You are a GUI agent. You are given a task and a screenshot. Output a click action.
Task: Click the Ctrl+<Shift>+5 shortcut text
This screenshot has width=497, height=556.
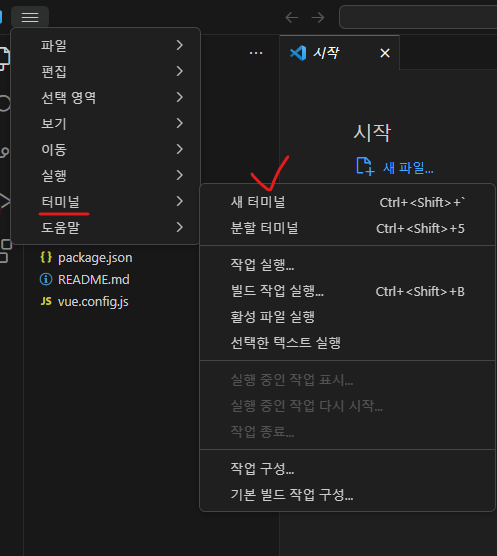point(420,228)
